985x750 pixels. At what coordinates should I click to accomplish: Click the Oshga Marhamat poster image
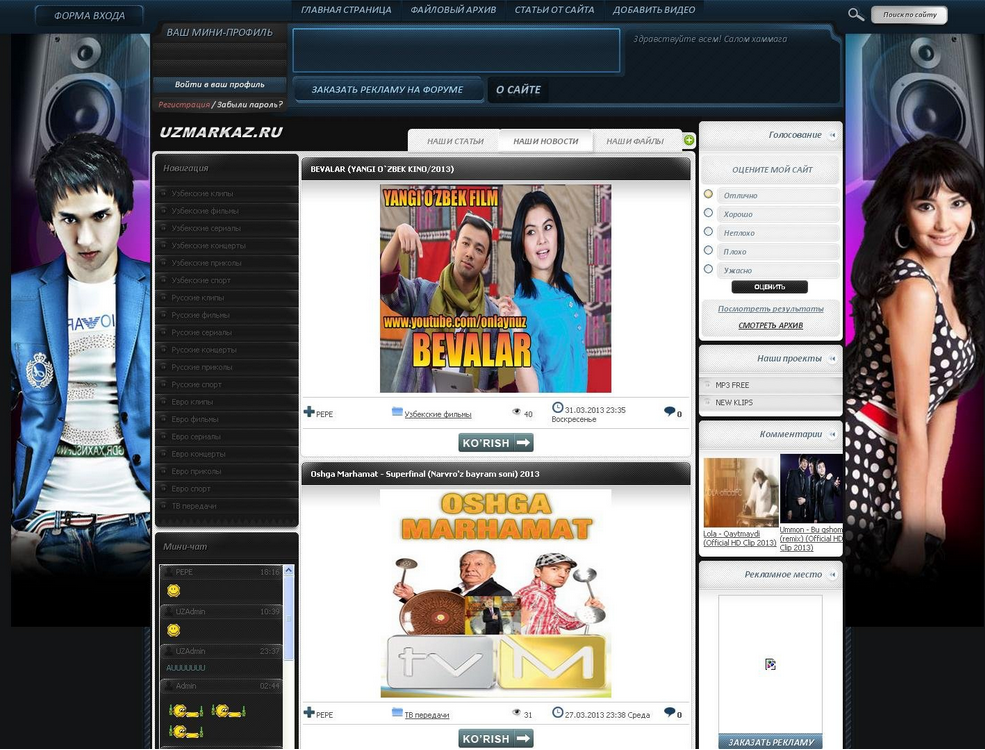[x=496, y=594]
